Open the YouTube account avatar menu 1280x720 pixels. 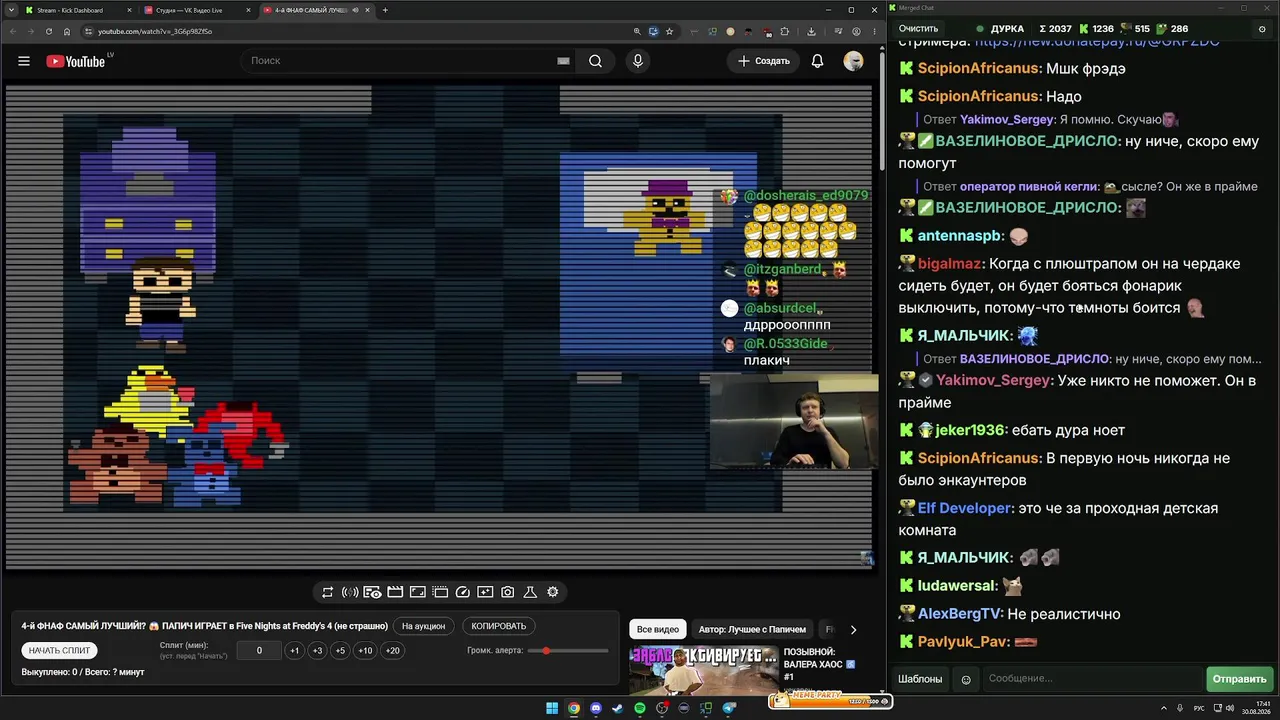pyautogui.click(x=853, y=61)
